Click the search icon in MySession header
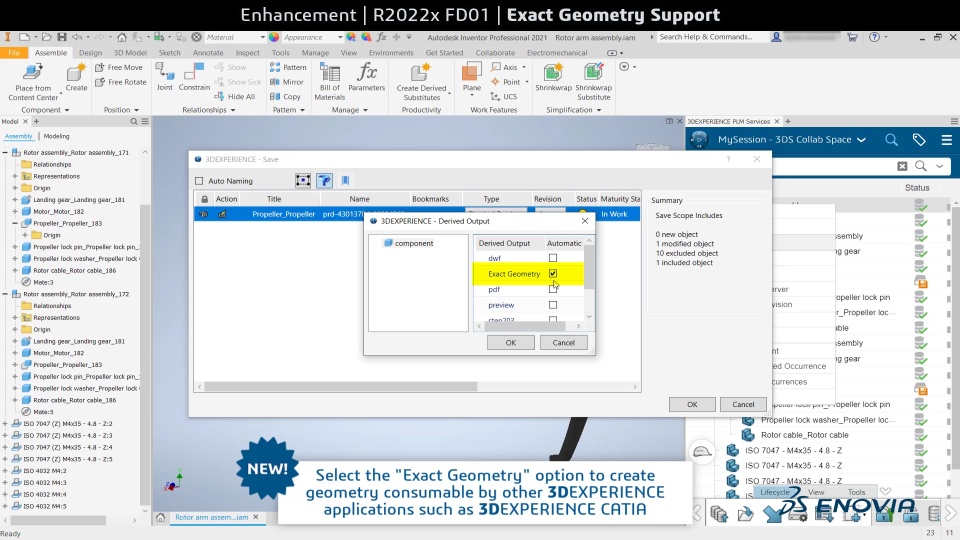 (891, 140)
